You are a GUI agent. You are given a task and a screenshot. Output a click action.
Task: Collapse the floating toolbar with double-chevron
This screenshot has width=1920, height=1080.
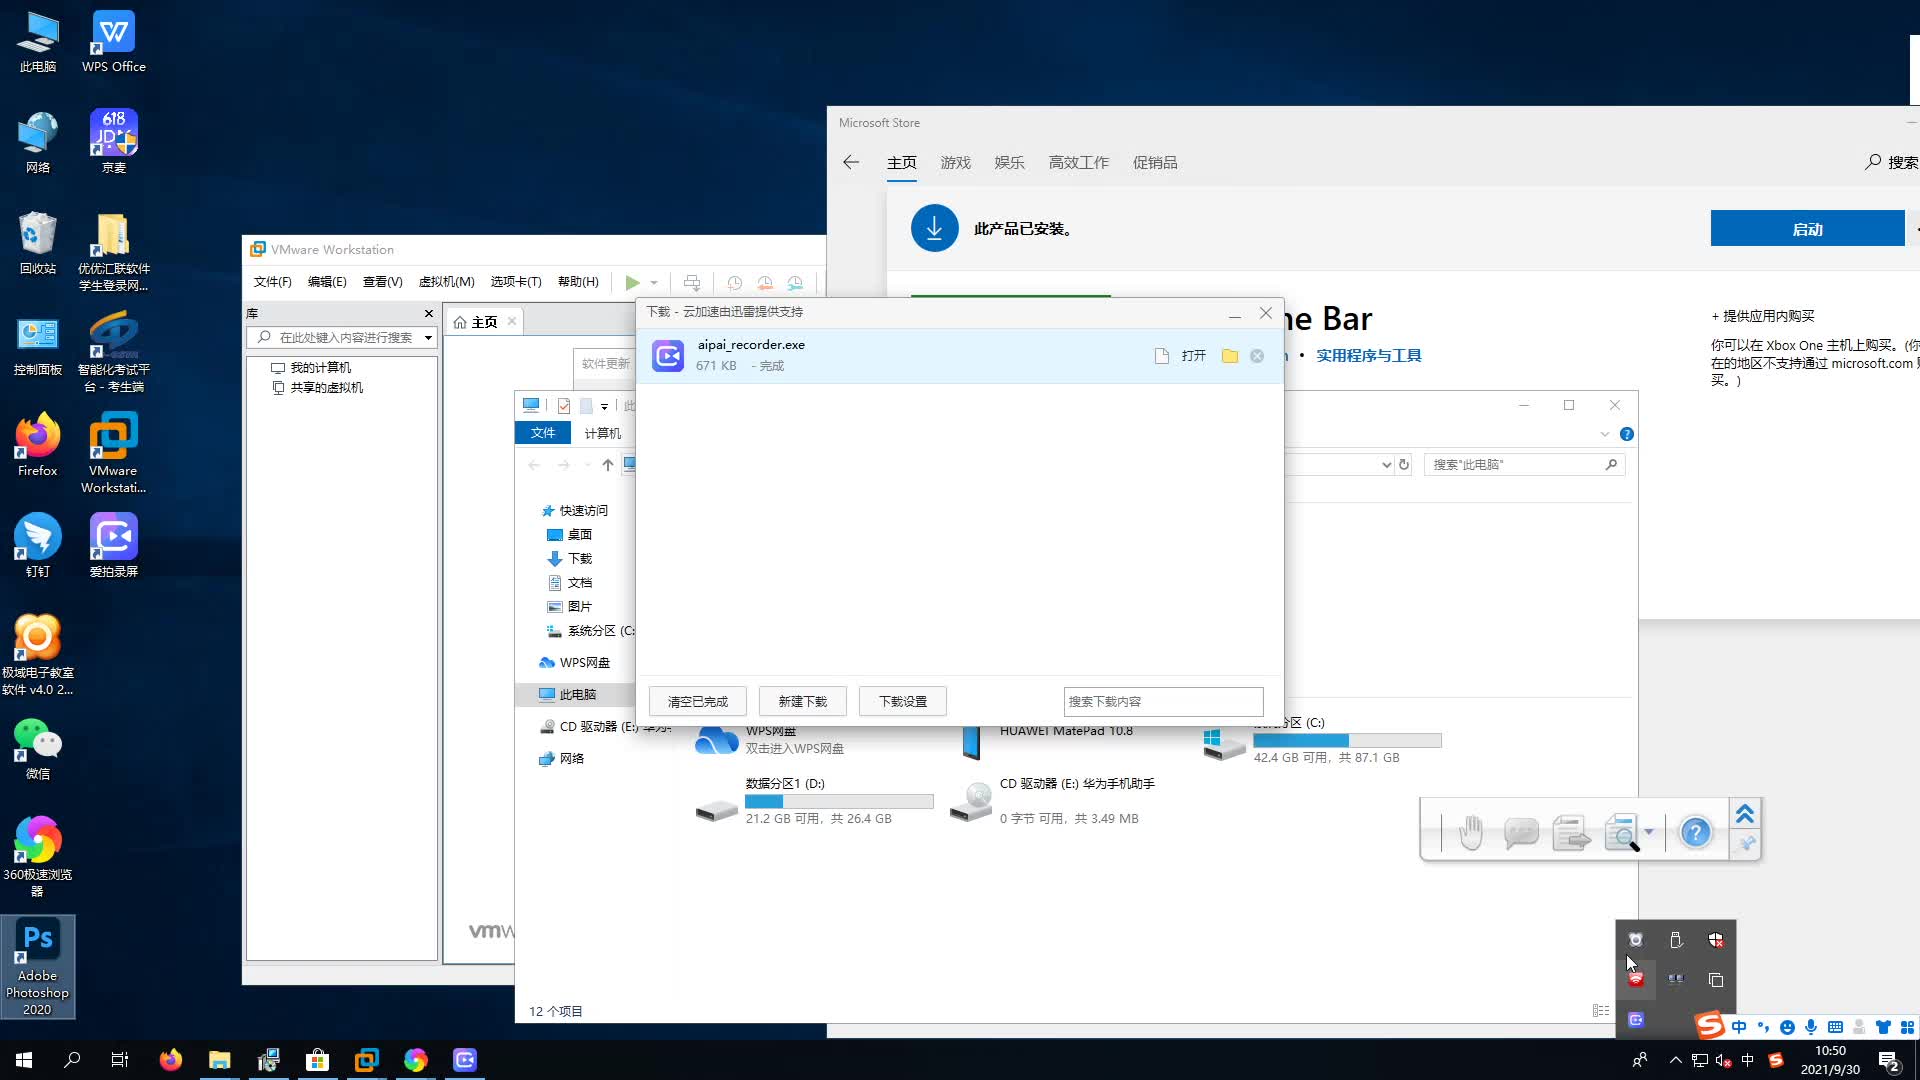[x=1745, y=814]
